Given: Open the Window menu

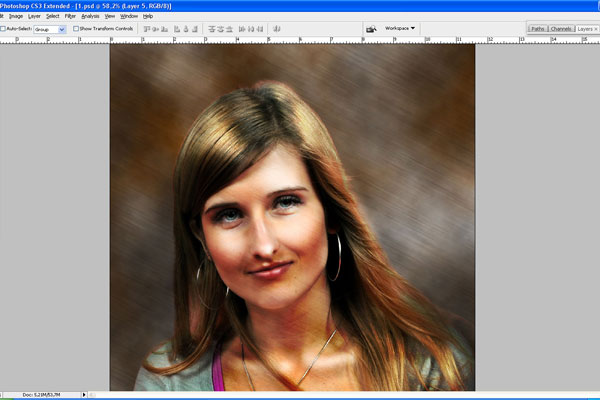Looking at the screenshot, I should (x=129, y=16).
